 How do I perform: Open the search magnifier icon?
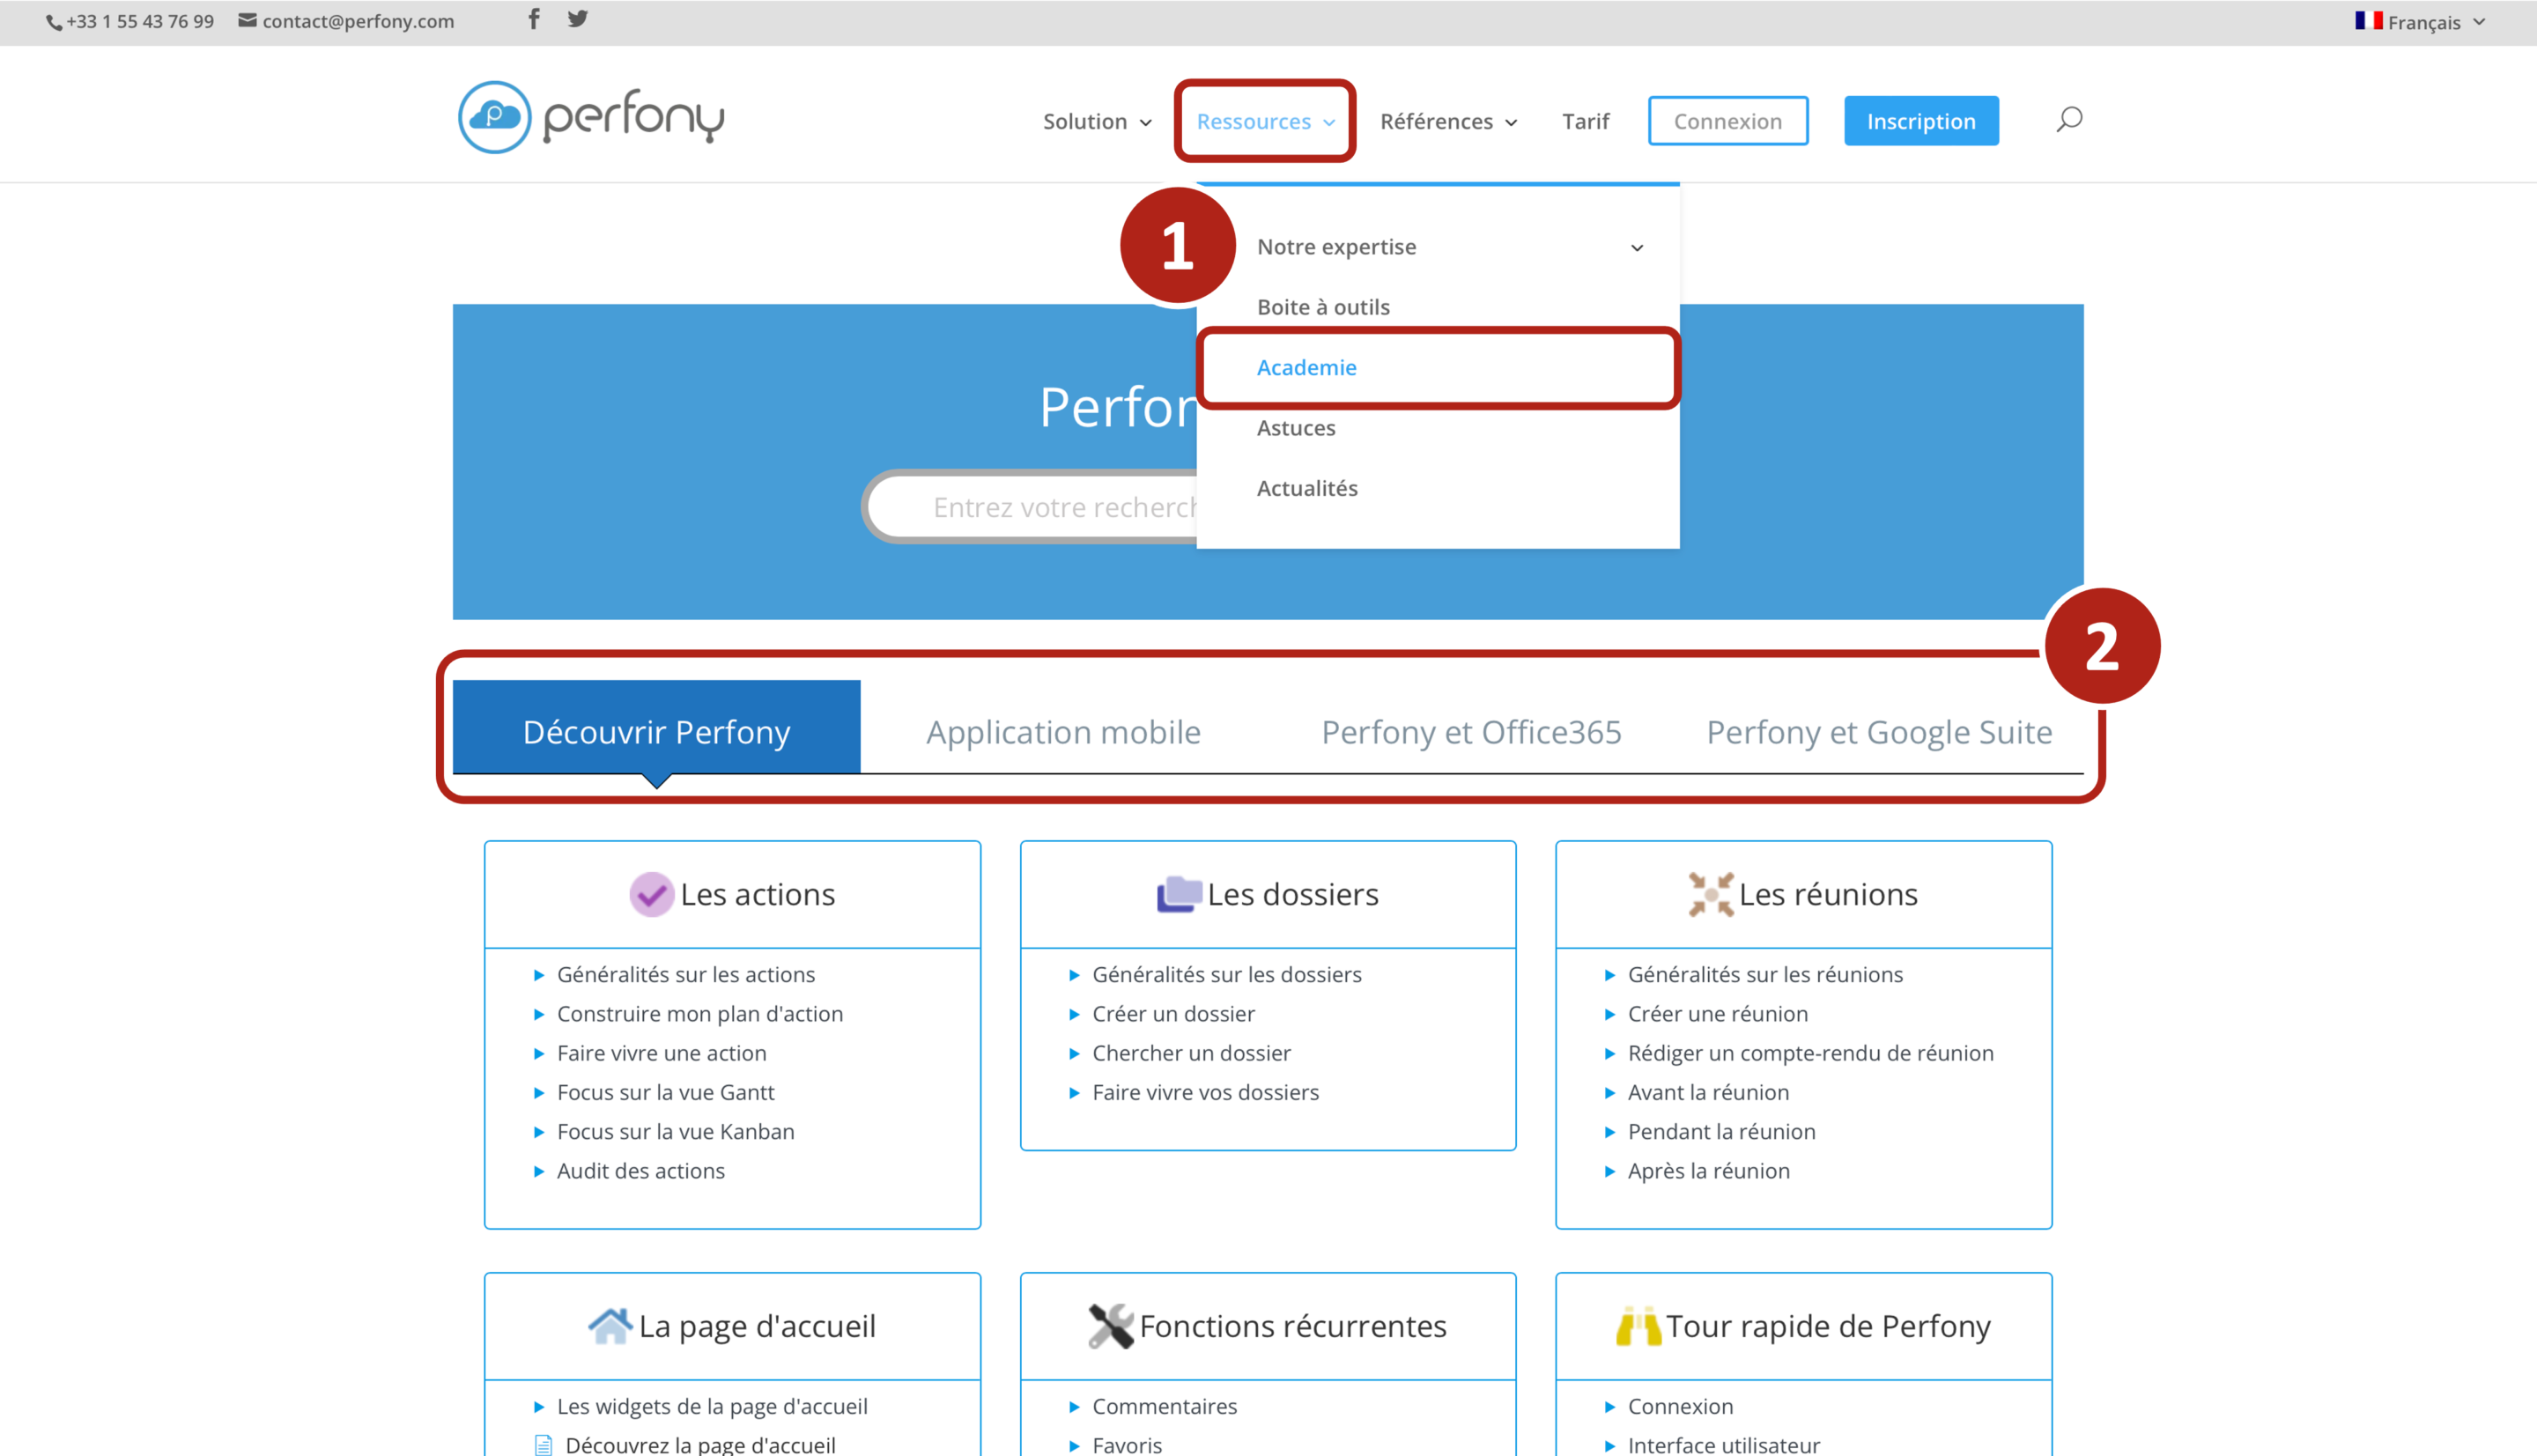click(2069, 120)
